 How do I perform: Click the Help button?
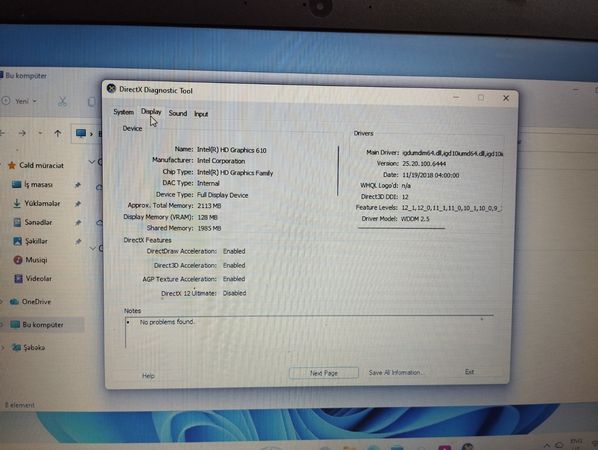point(148,376)
